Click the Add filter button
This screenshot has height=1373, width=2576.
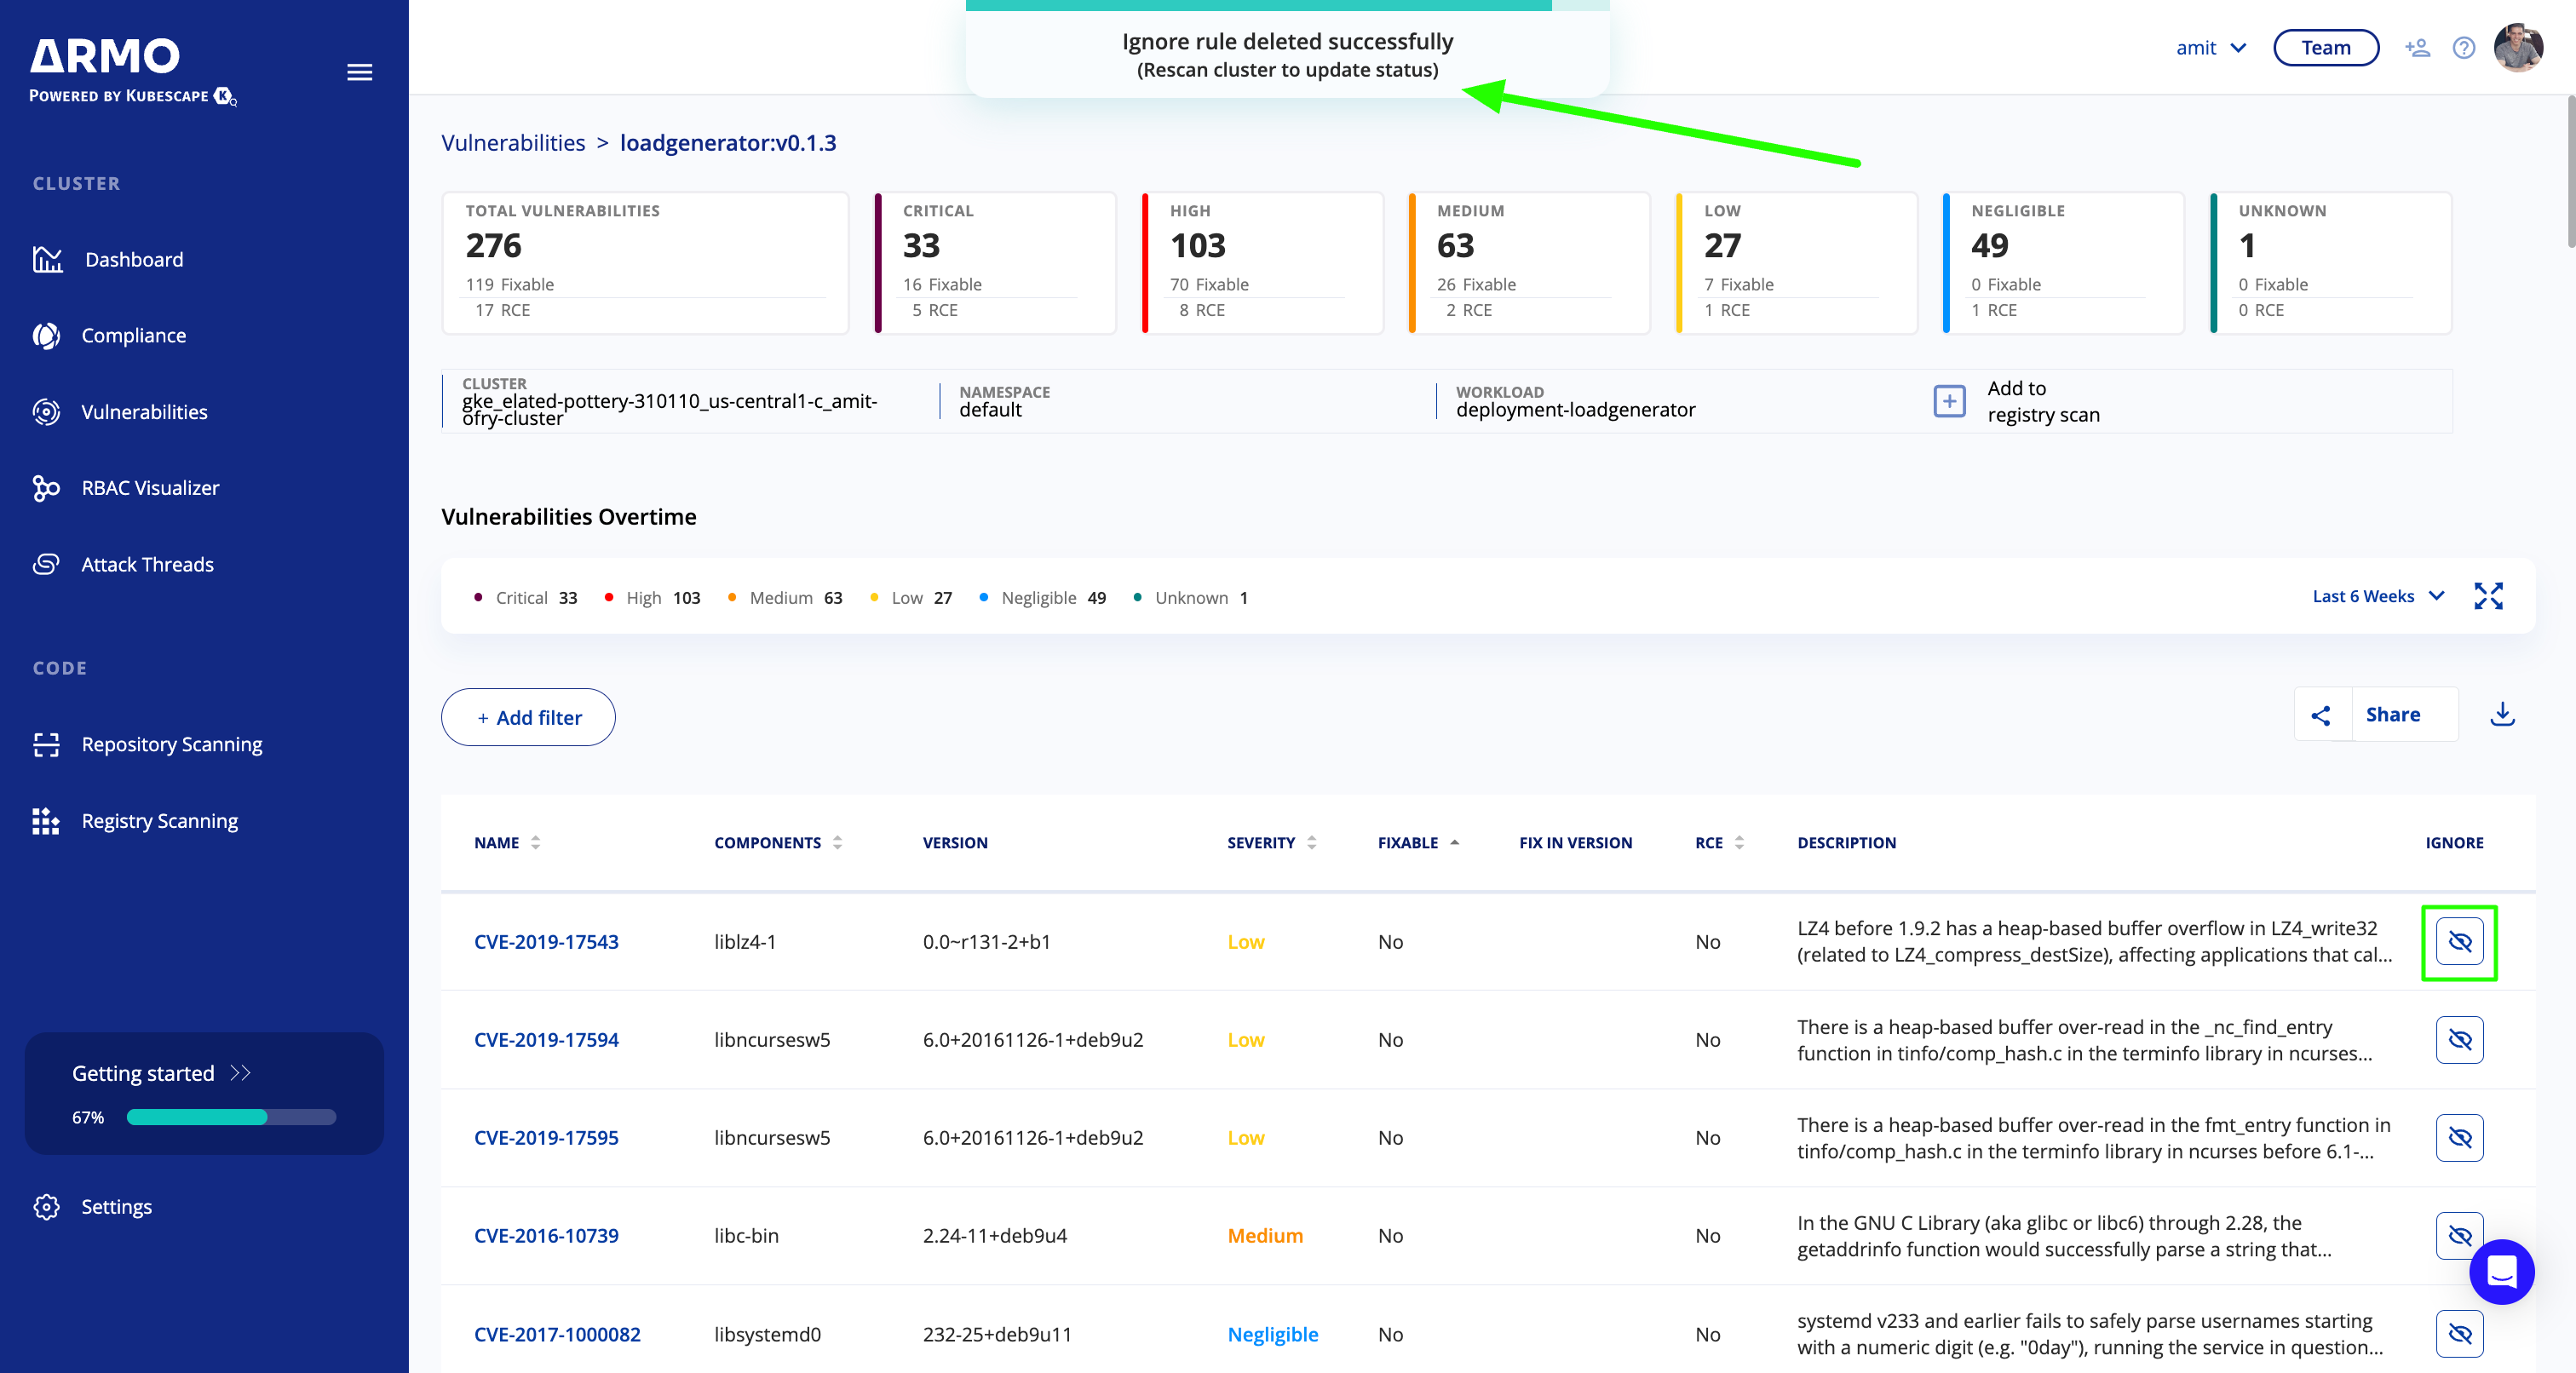(528, 717)
